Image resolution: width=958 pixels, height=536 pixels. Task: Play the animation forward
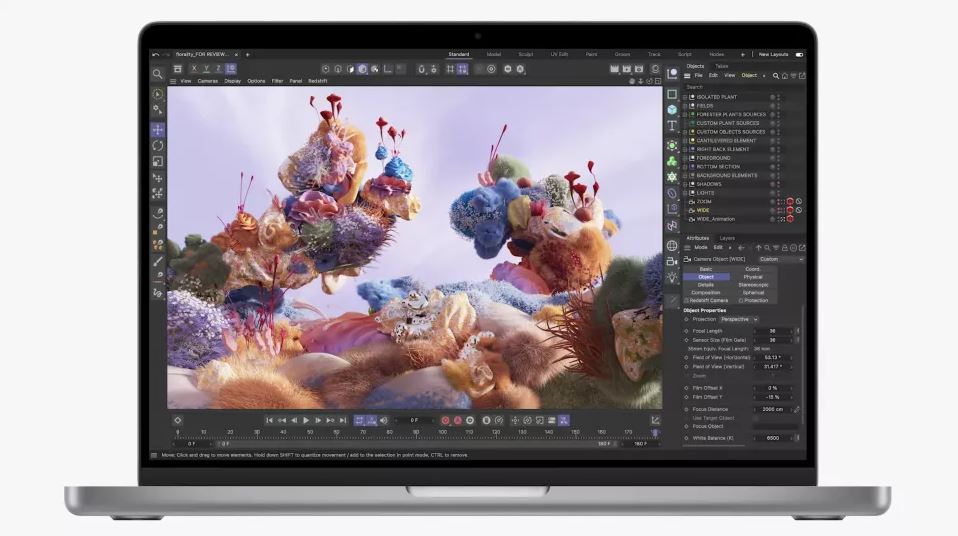coord(306,420)
